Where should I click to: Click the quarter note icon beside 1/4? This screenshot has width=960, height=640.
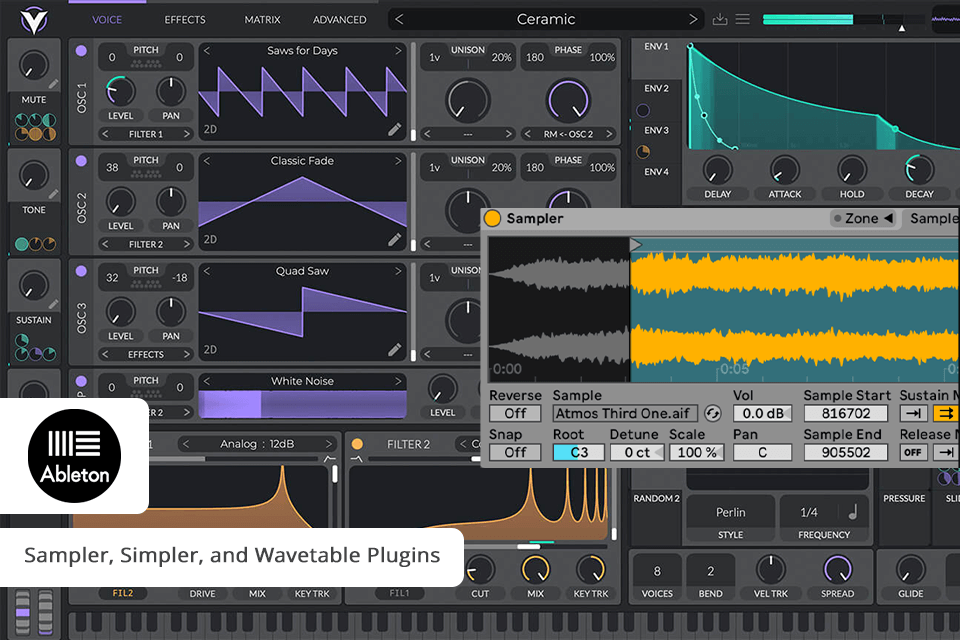tap(853, 511)
